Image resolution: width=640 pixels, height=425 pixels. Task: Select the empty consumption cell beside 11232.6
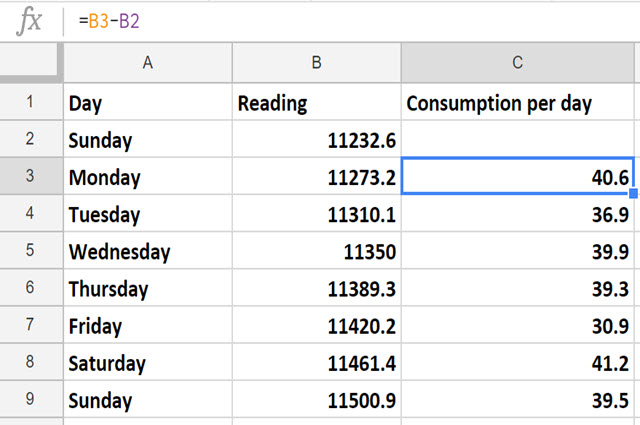[x=518, y=140]
